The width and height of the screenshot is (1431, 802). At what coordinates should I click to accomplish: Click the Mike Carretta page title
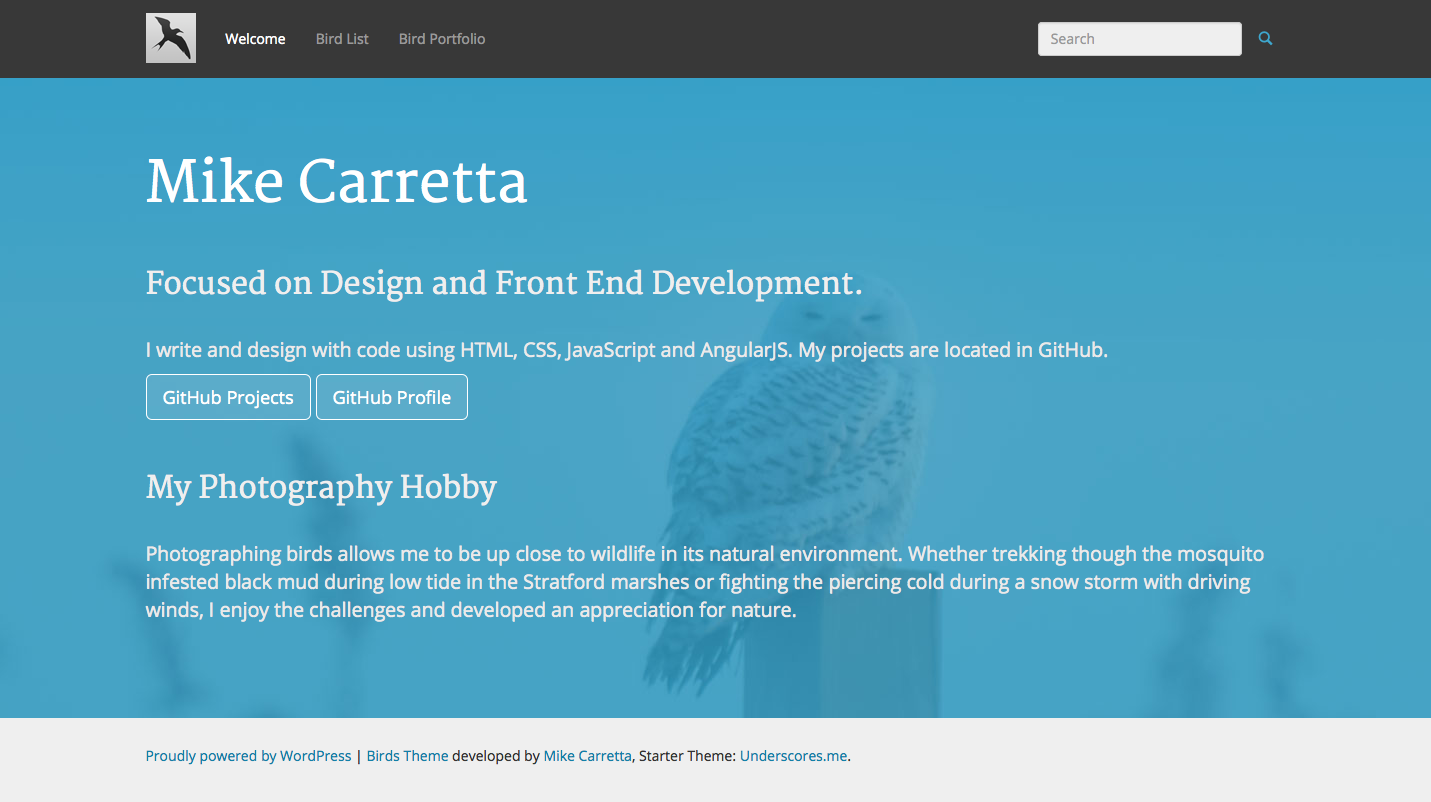click(337, 182)
